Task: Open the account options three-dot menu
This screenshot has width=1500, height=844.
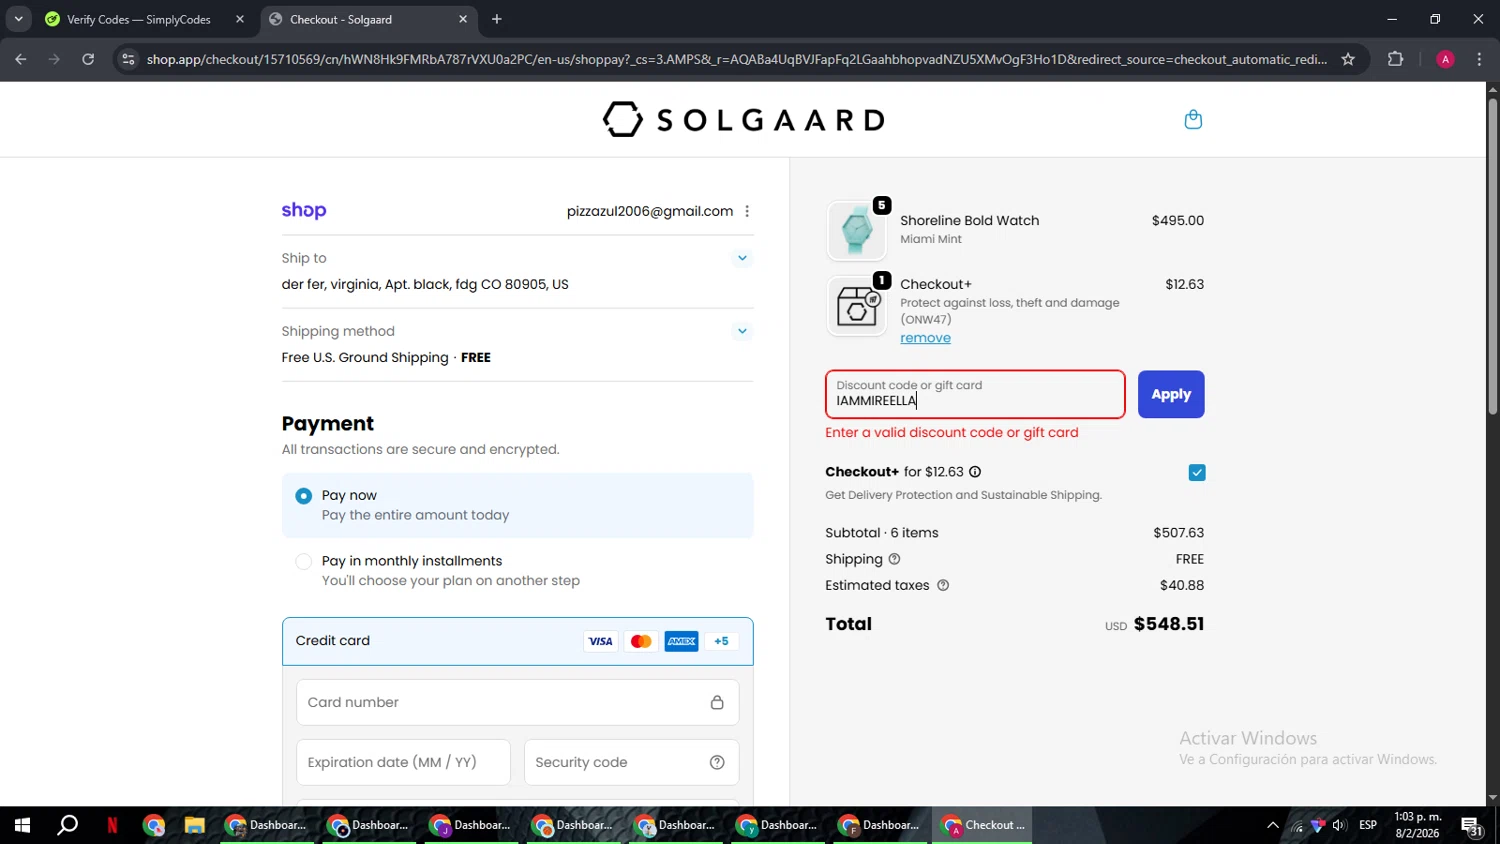Action: point(747,211)
